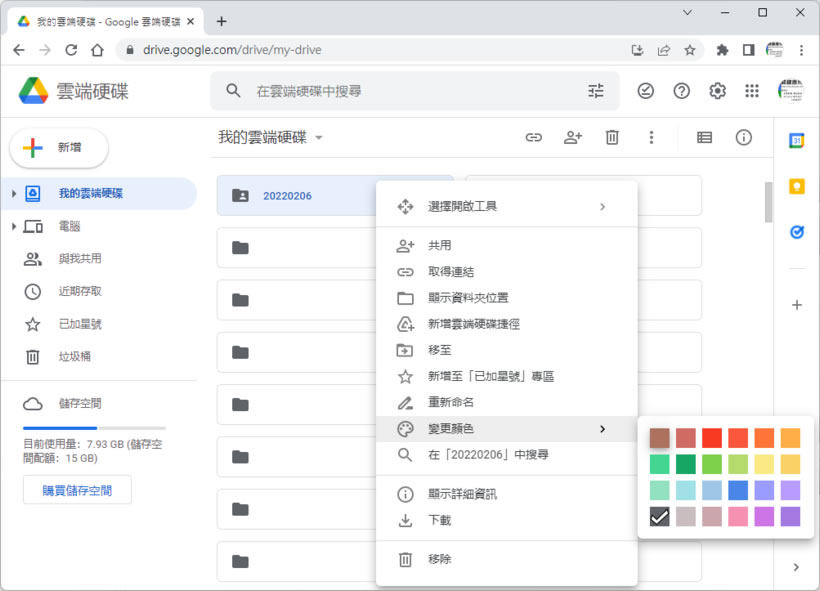Expand the 我的雲端硬碟 tree arrow in sidebar
This screenshot has width=820, height=591.
click(13, 194)
